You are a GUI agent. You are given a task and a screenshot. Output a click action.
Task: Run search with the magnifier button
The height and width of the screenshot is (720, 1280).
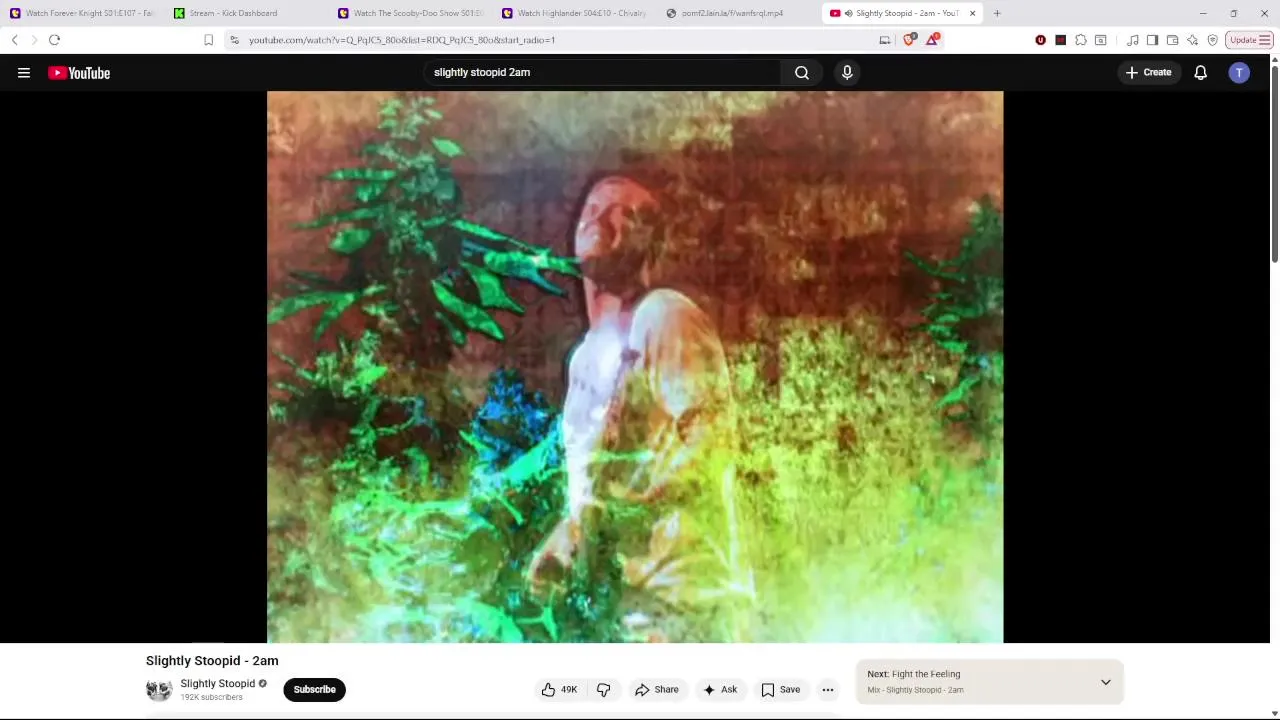[x=802, y=72]
